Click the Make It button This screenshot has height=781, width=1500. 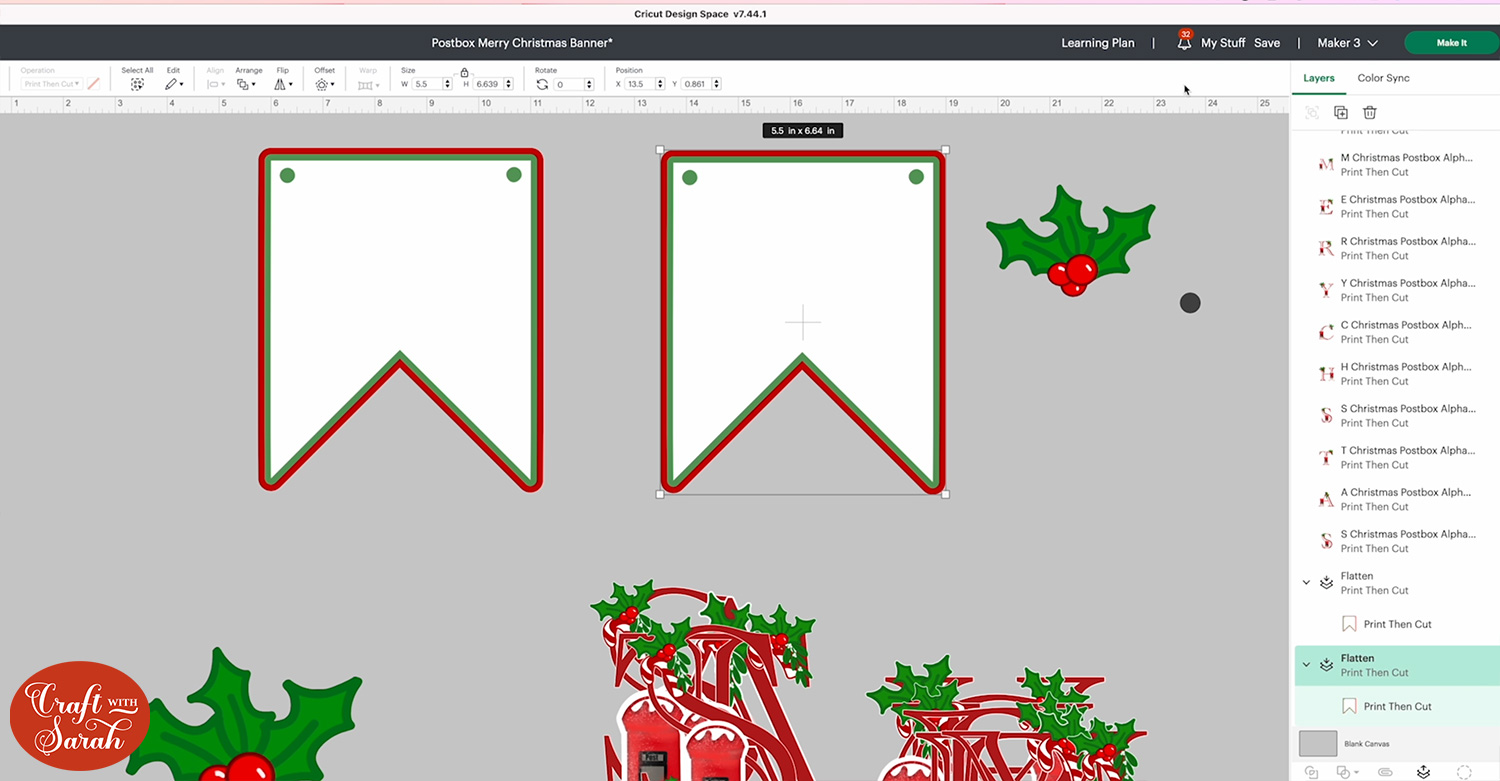click(1451, 43)
